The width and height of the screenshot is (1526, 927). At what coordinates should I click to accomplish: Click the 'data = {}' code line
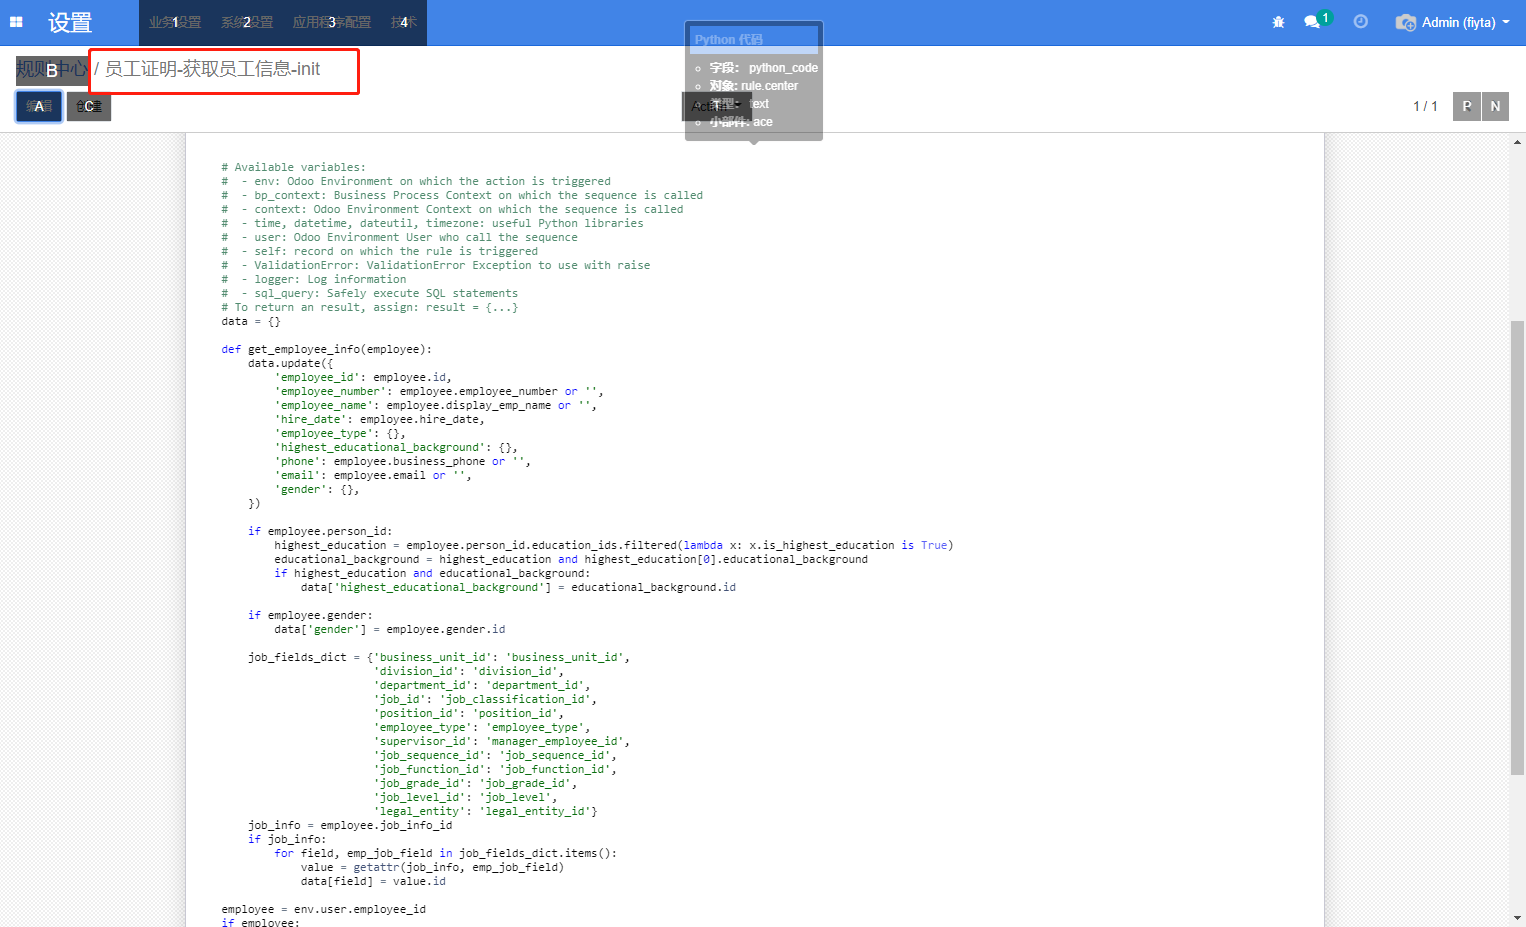[x=251, y=321]
